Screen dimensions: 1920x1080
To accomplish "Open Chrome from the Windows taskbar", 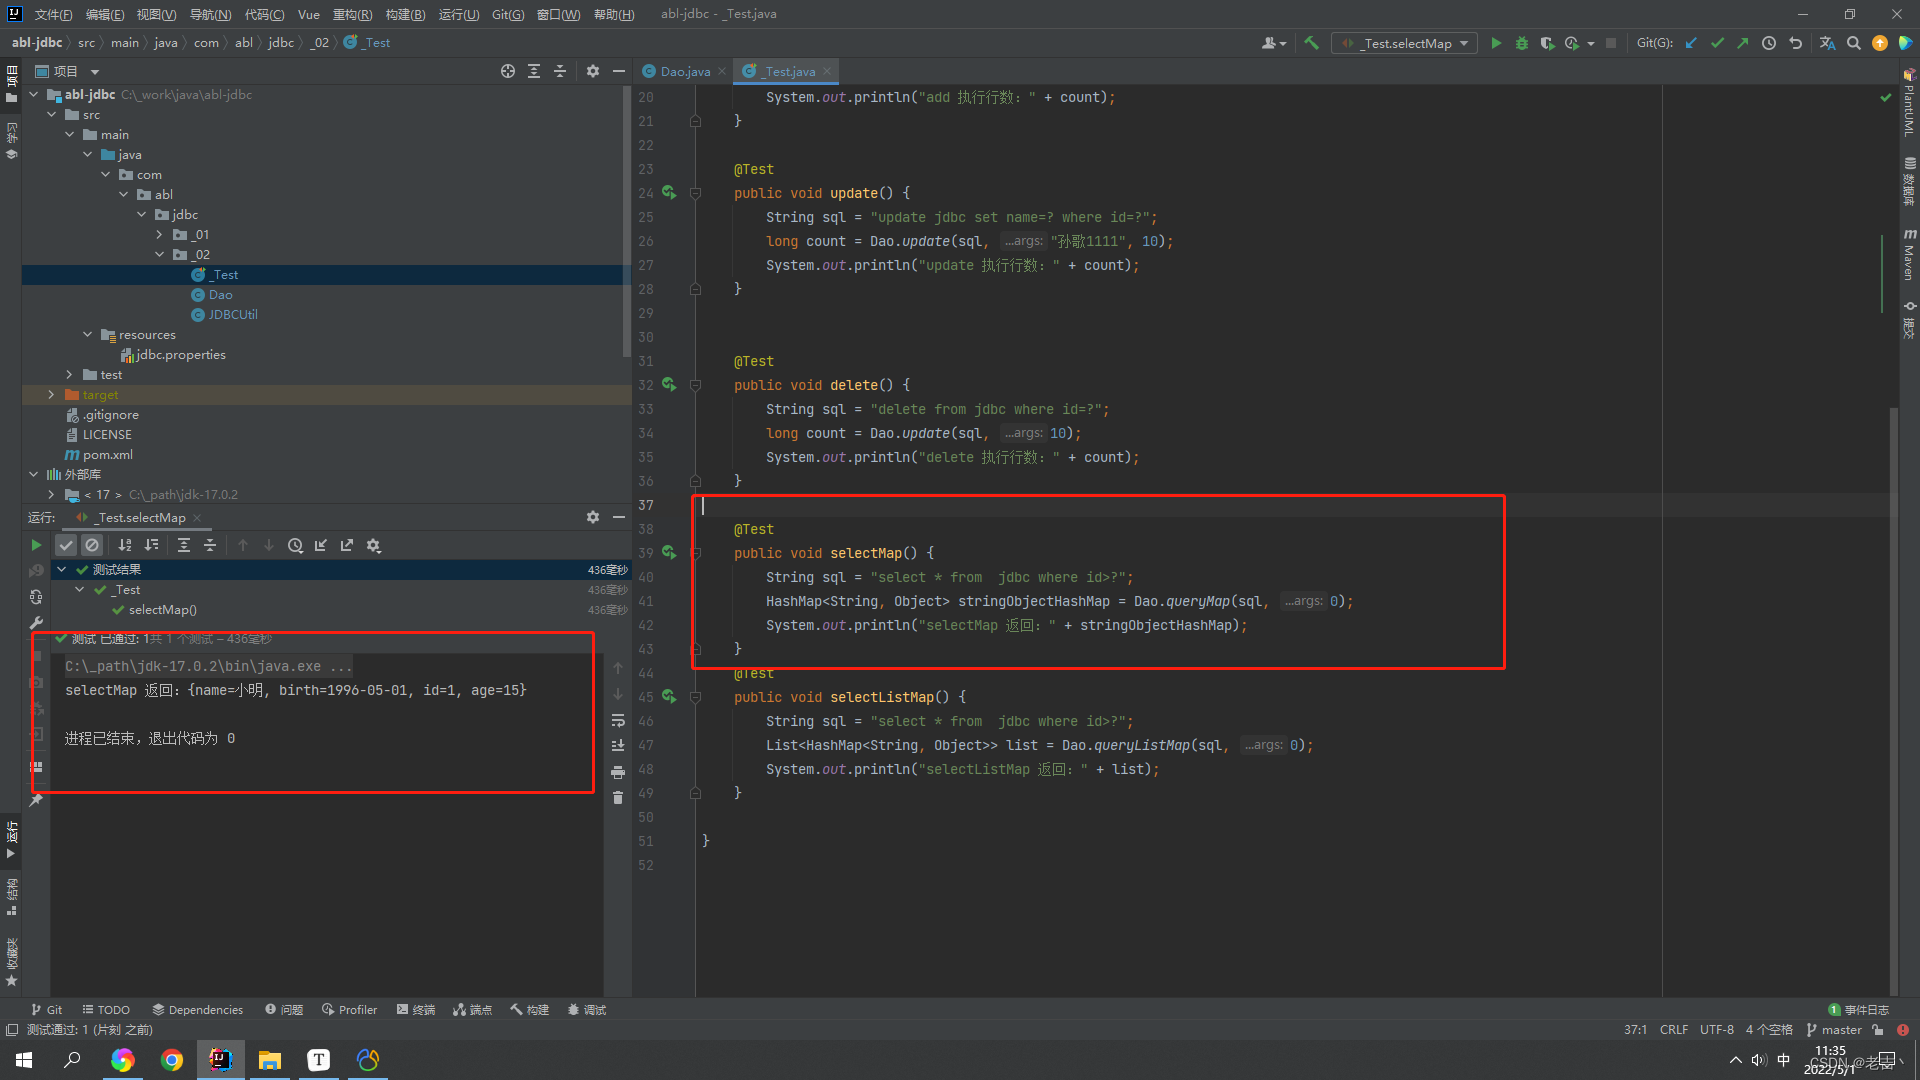I will [172, 1060].
